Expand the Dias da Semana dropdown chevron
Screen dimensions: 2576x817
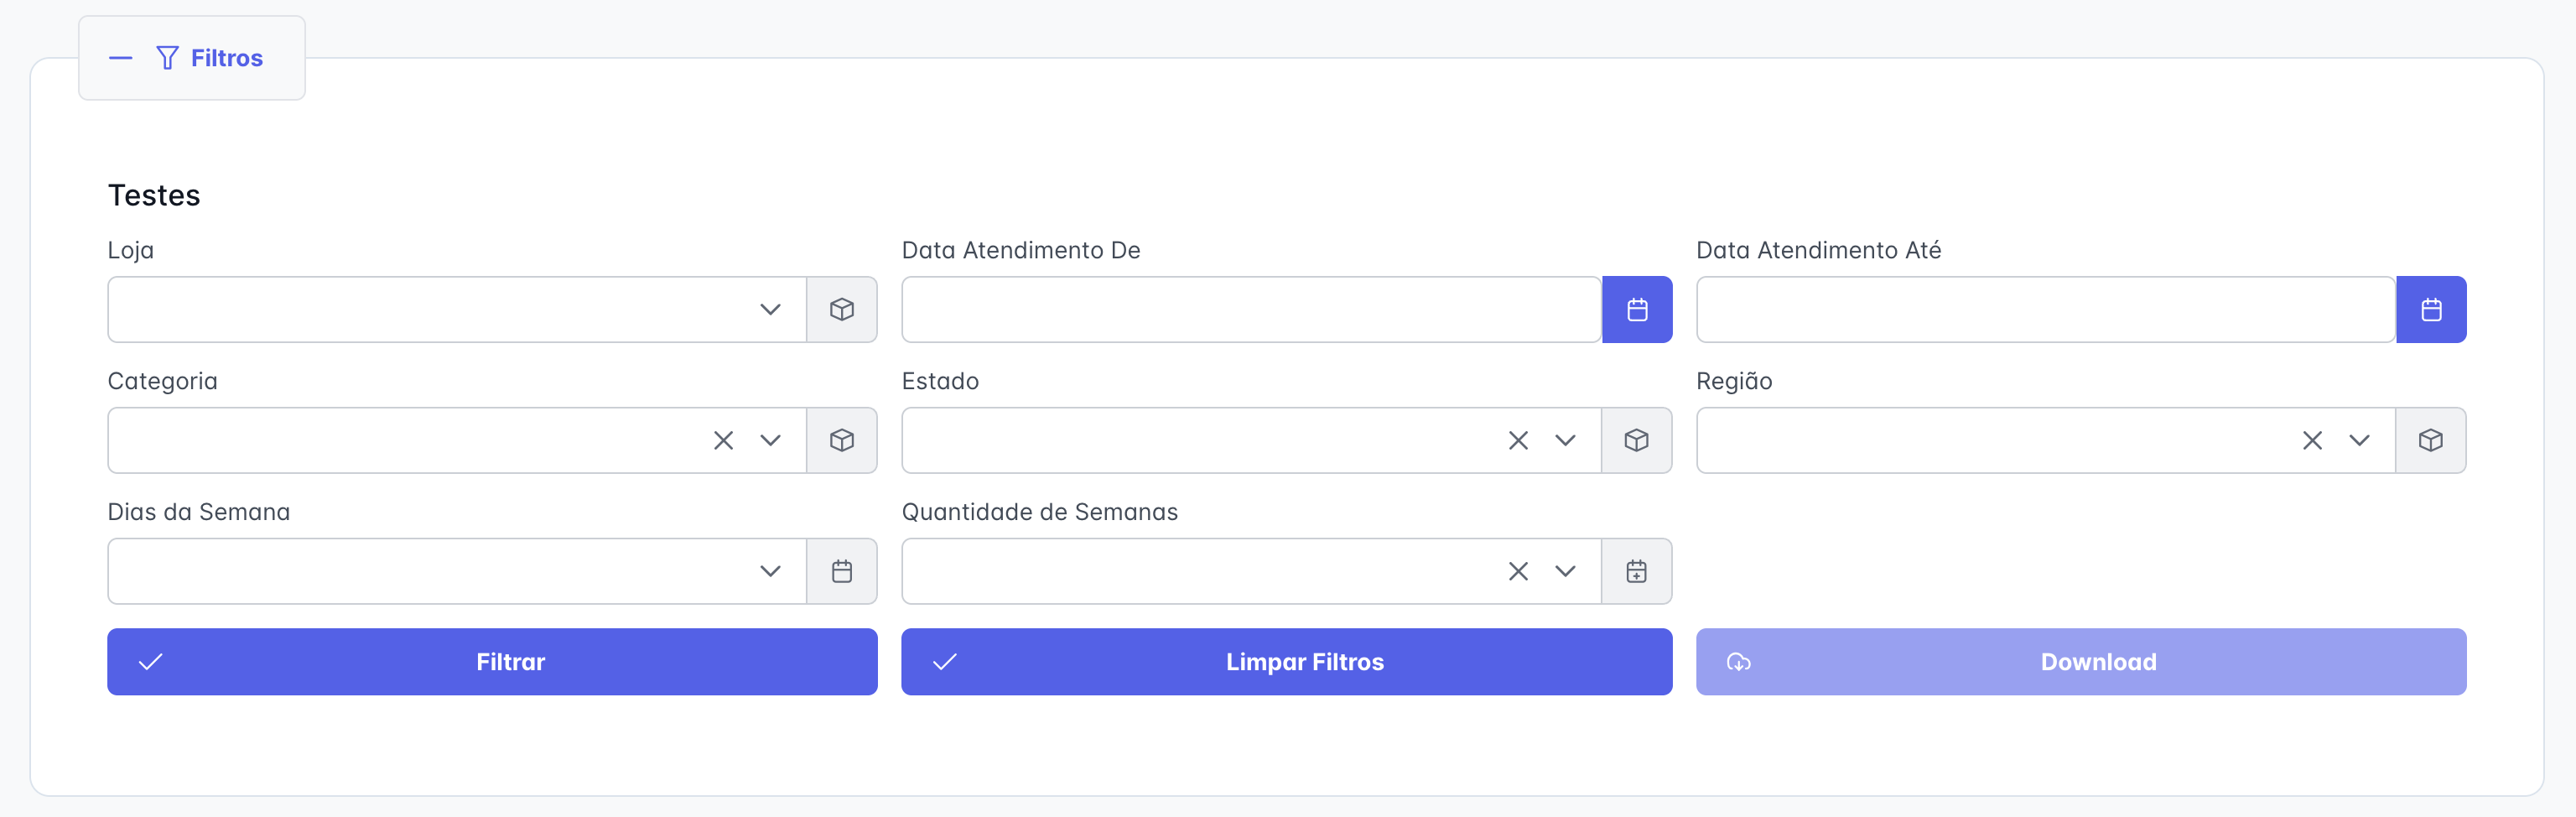click(x=769, y=572)
